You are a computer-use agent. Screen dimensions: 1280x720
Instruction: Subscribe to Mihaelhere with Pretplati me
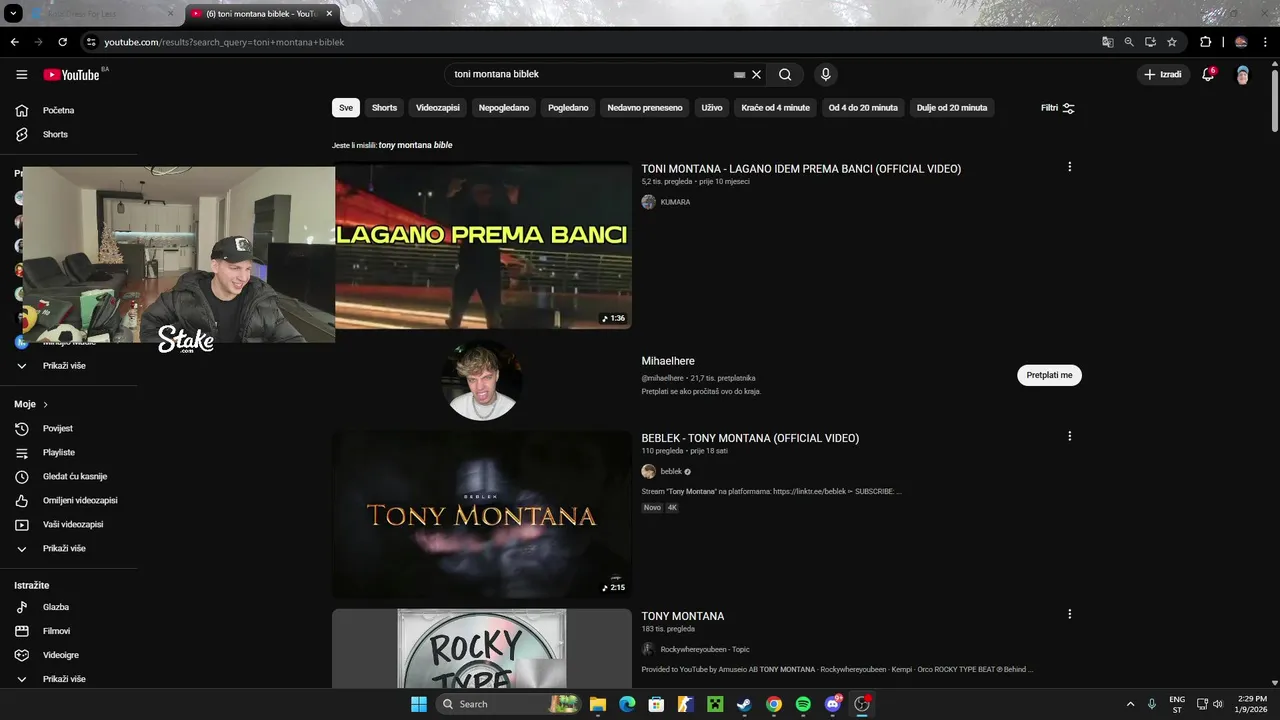click(1049, 375)
